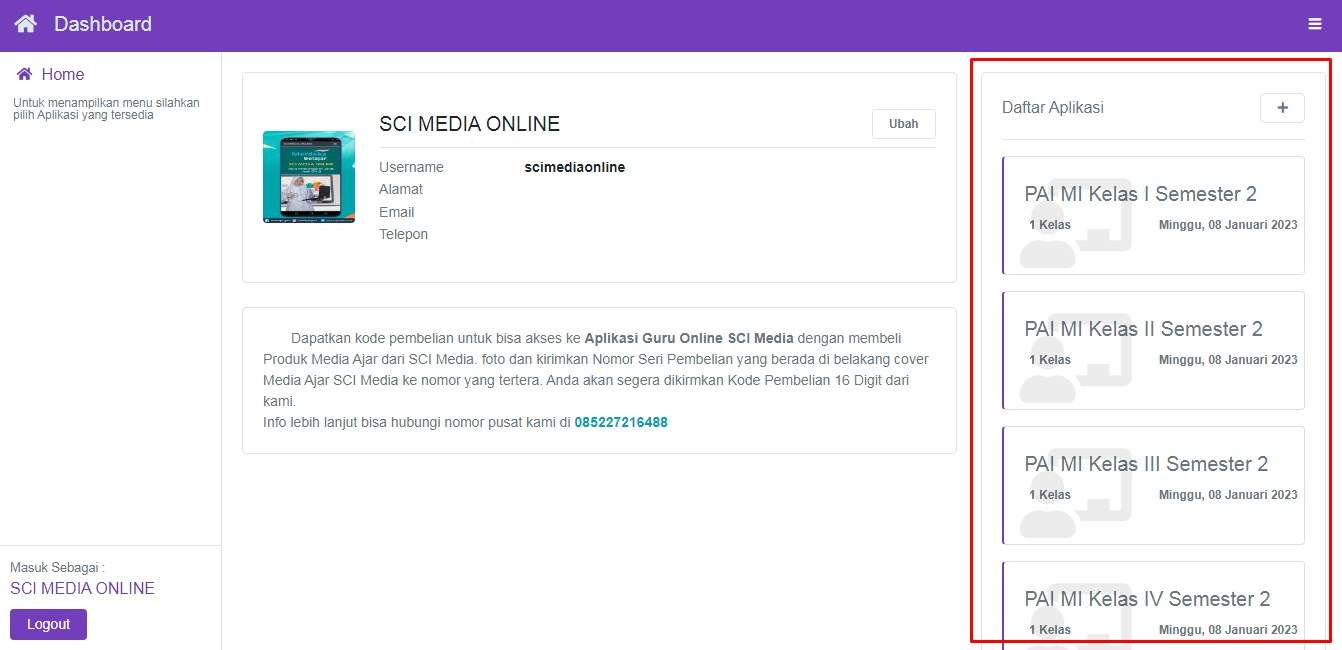The image size is (1342, 650).
Task: Click the Dashboard title in the header
Action: tap(103, 24)
